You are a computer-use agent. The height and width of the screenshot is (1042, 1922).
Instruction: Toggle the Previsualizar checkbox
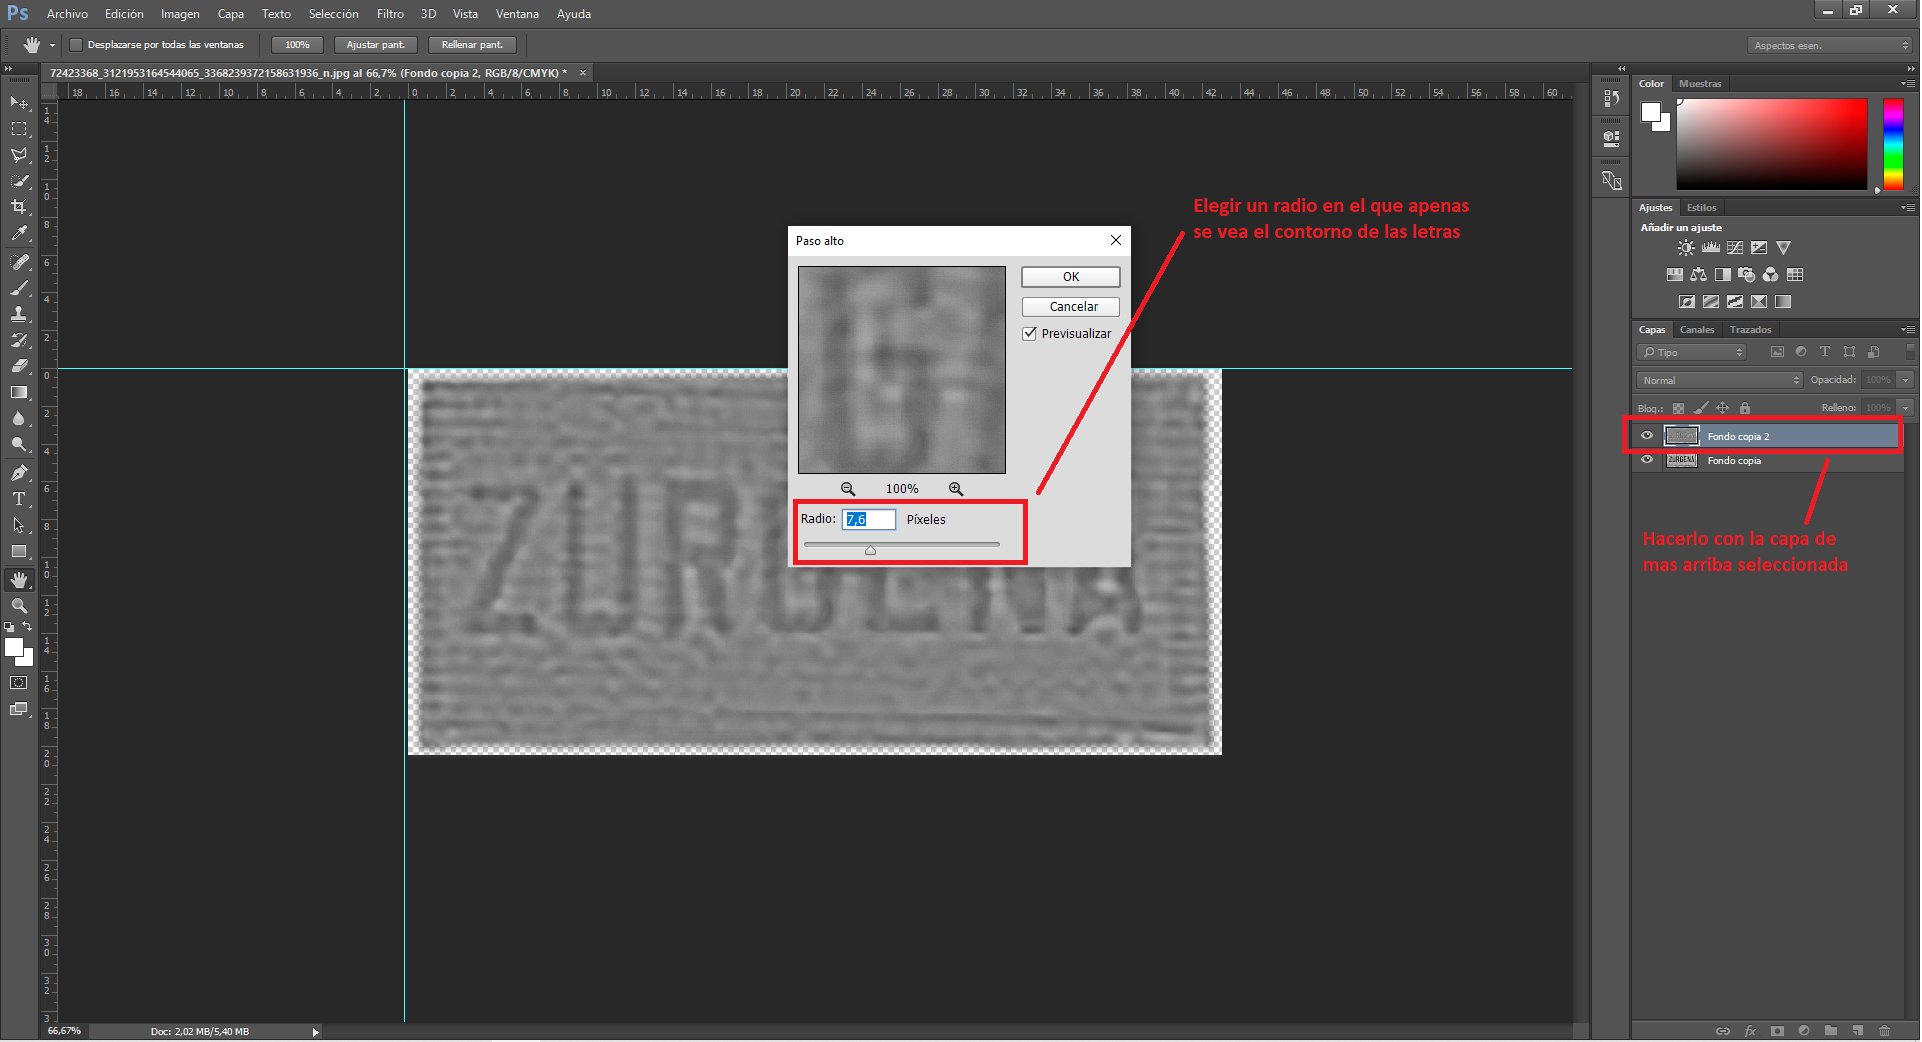1029,334
